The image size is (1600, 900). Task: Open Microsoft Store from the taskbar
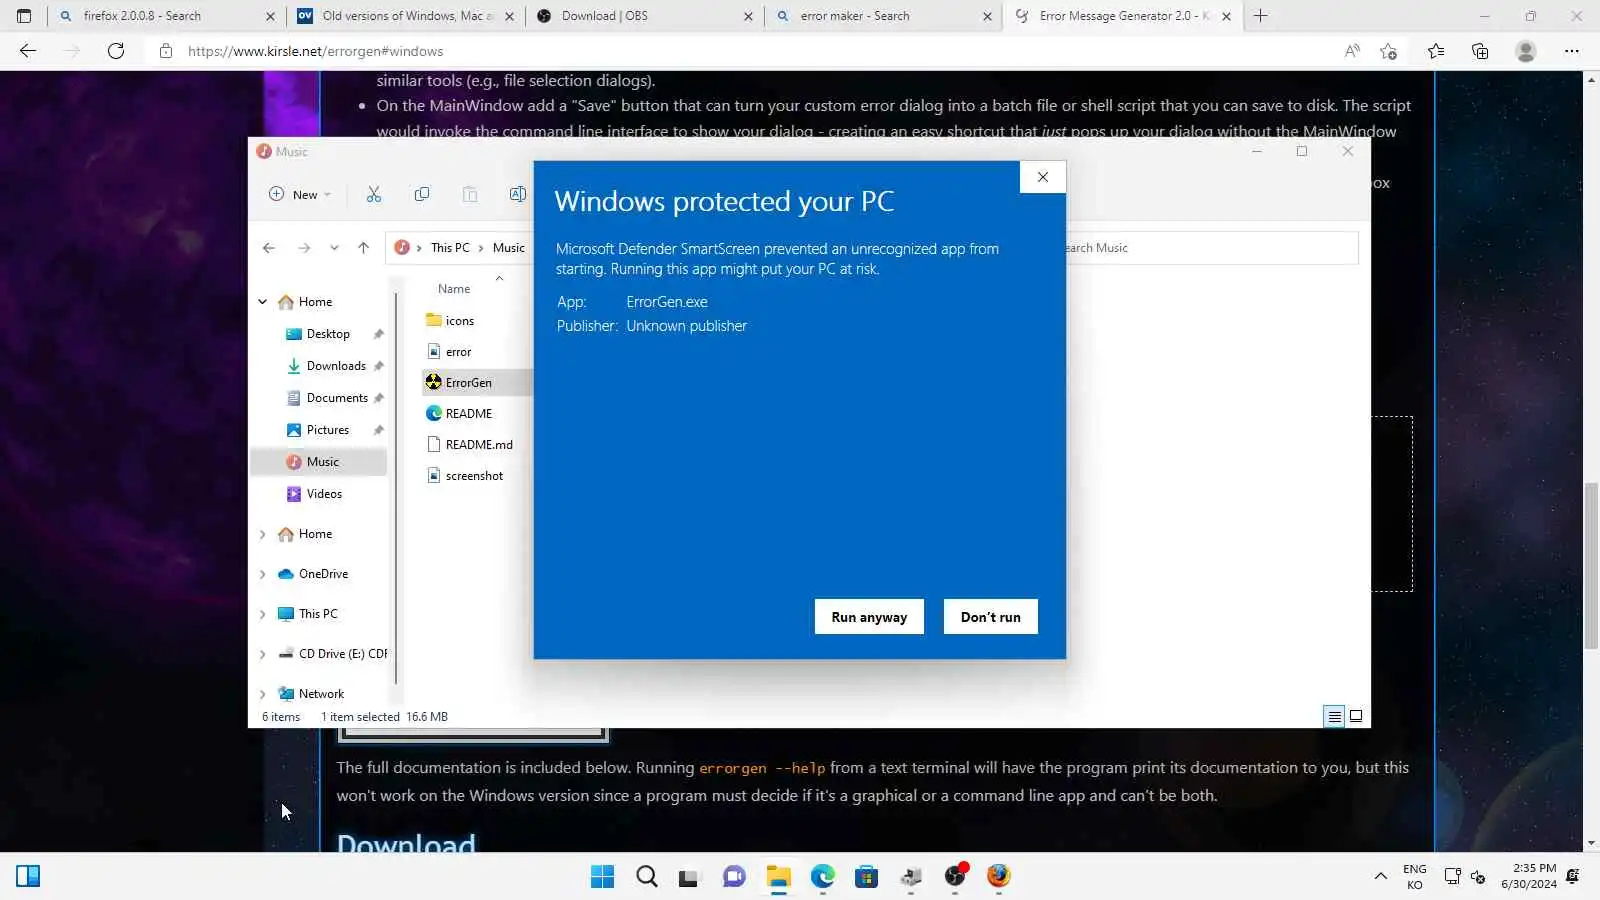coord(866,877)
